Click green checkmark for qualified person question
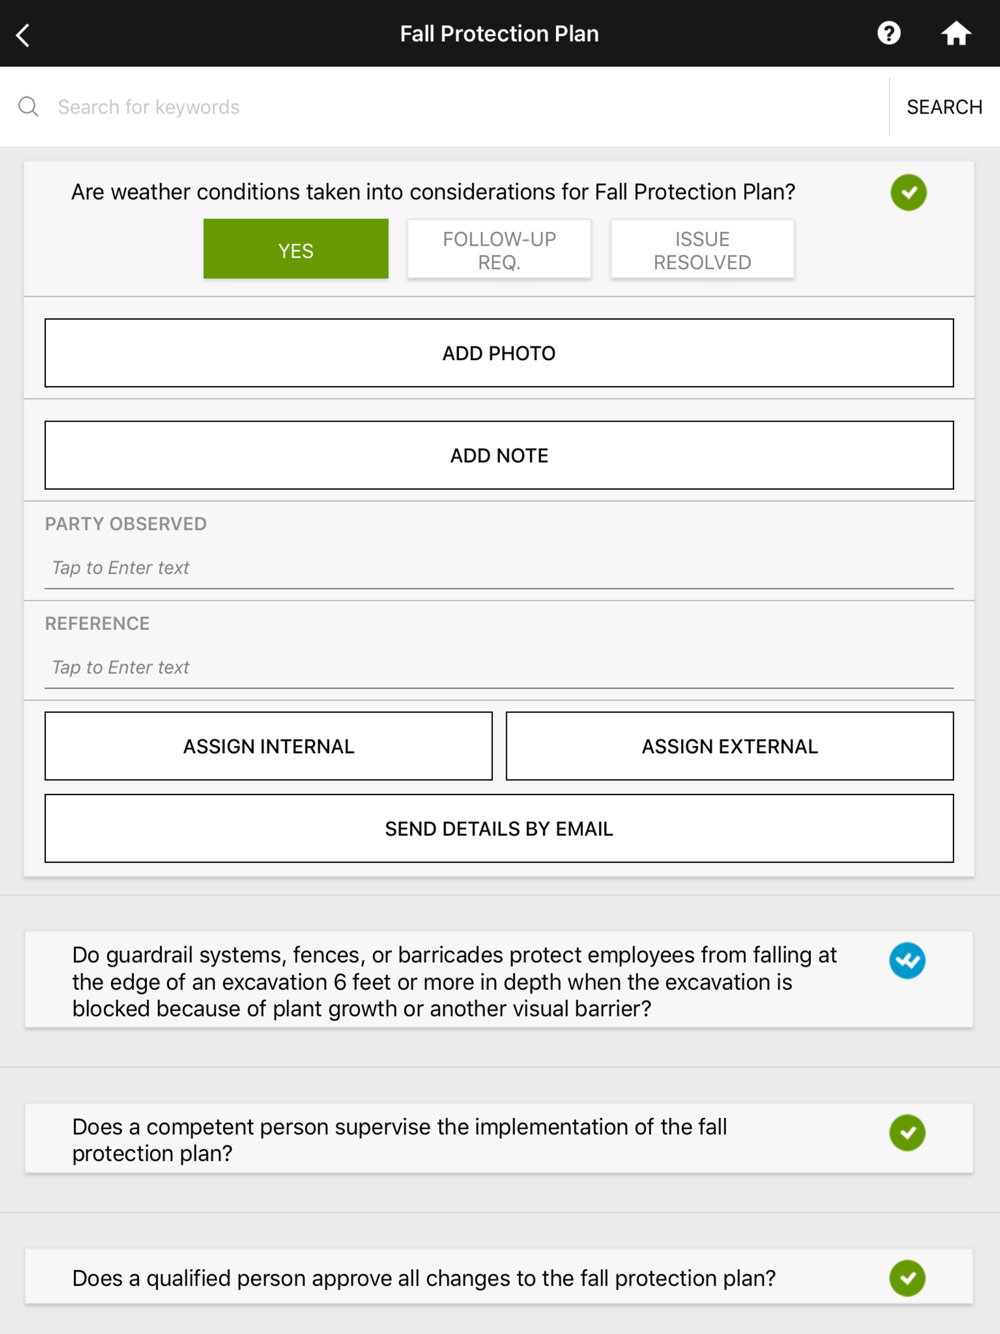The image size is (1000, 1334). tap(907, 1278)
